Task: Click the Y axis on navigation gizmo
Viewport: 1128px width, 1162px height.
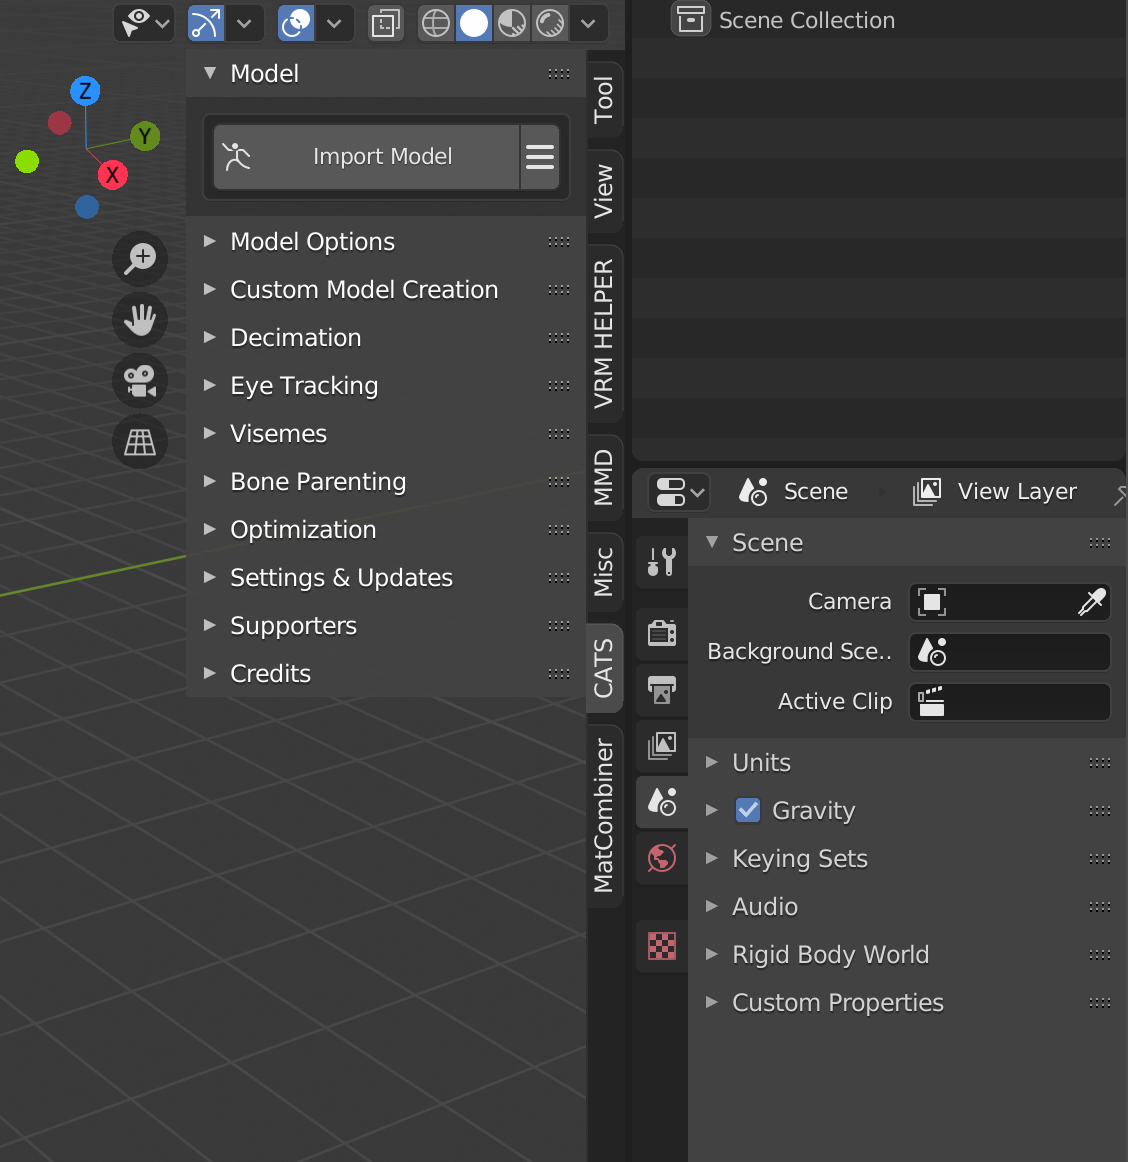Action: [x=145, y=136]
